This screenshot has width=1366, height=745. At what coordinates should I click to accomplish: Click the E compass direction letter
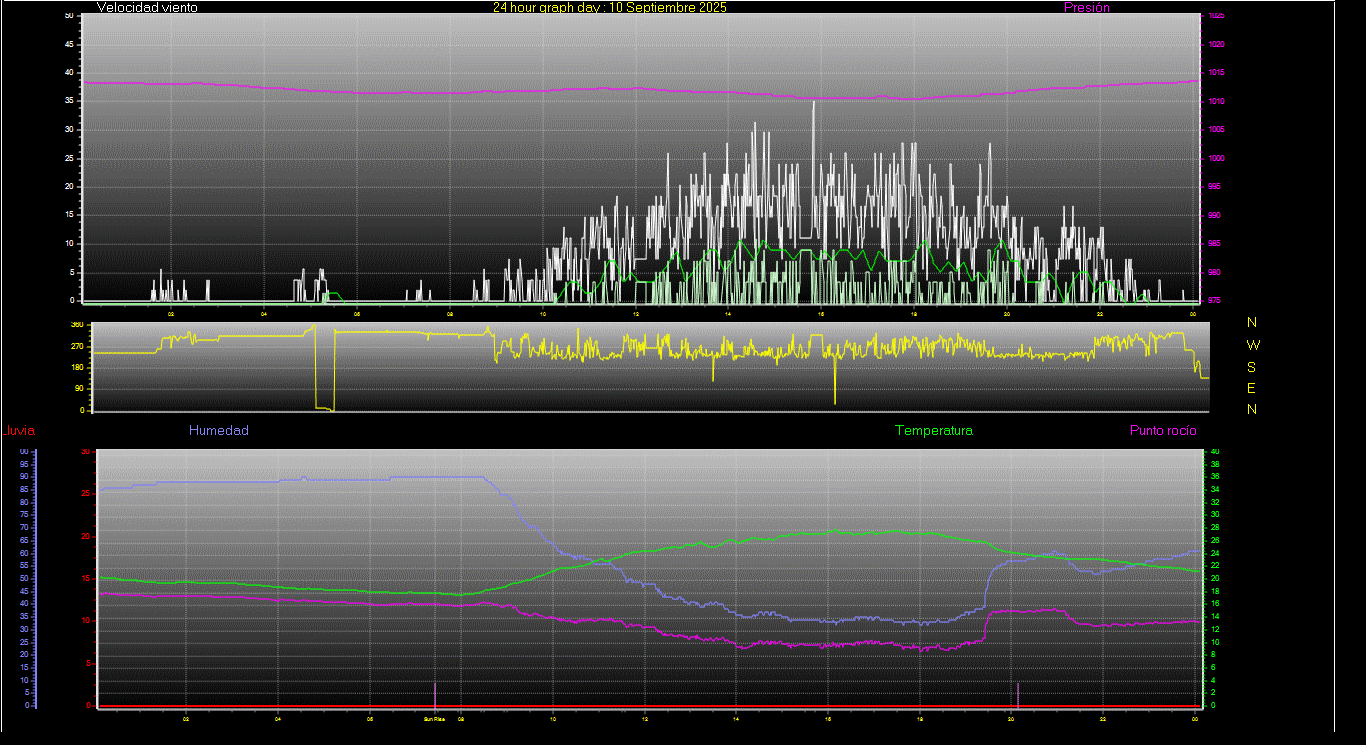point(1252,388)
